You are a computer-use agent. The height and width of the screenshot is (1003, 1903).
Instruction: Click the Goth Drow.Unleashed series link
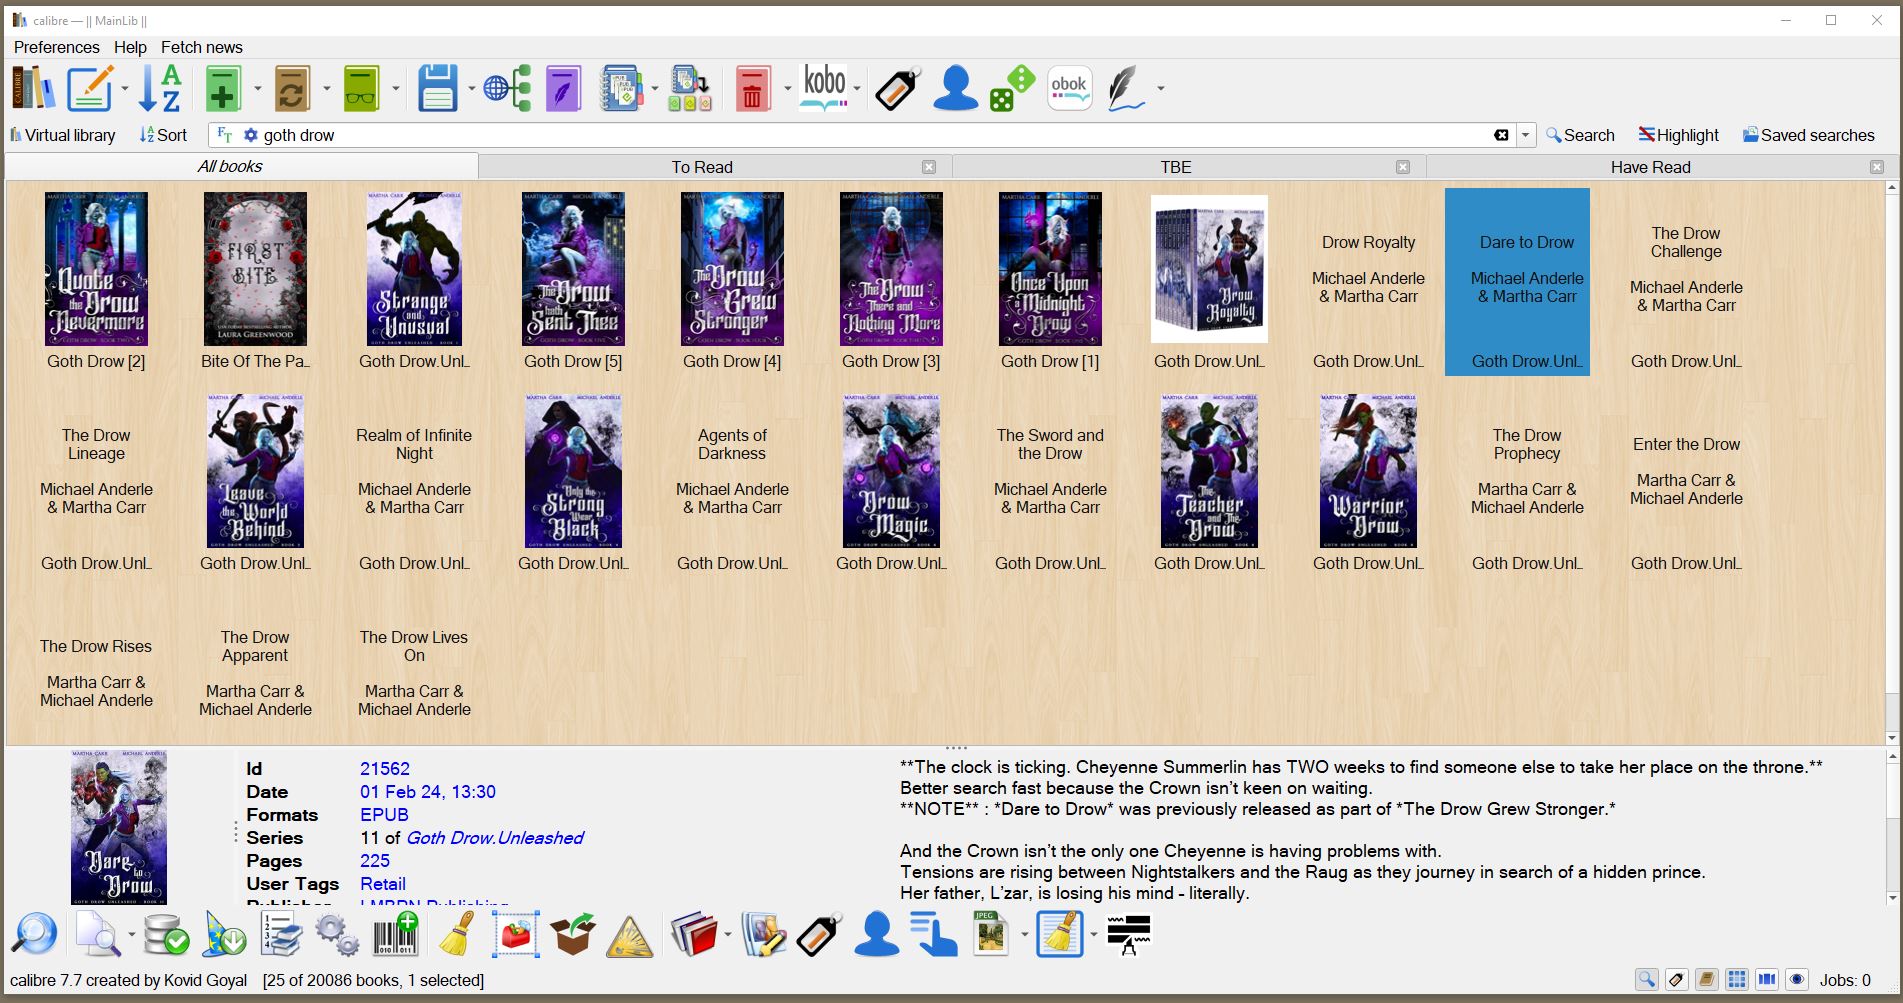[x=494, y=838]
